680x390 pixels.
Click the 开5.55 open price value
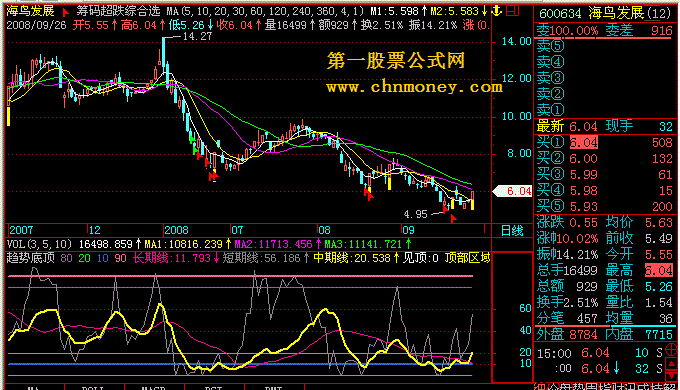pos(91,25)
